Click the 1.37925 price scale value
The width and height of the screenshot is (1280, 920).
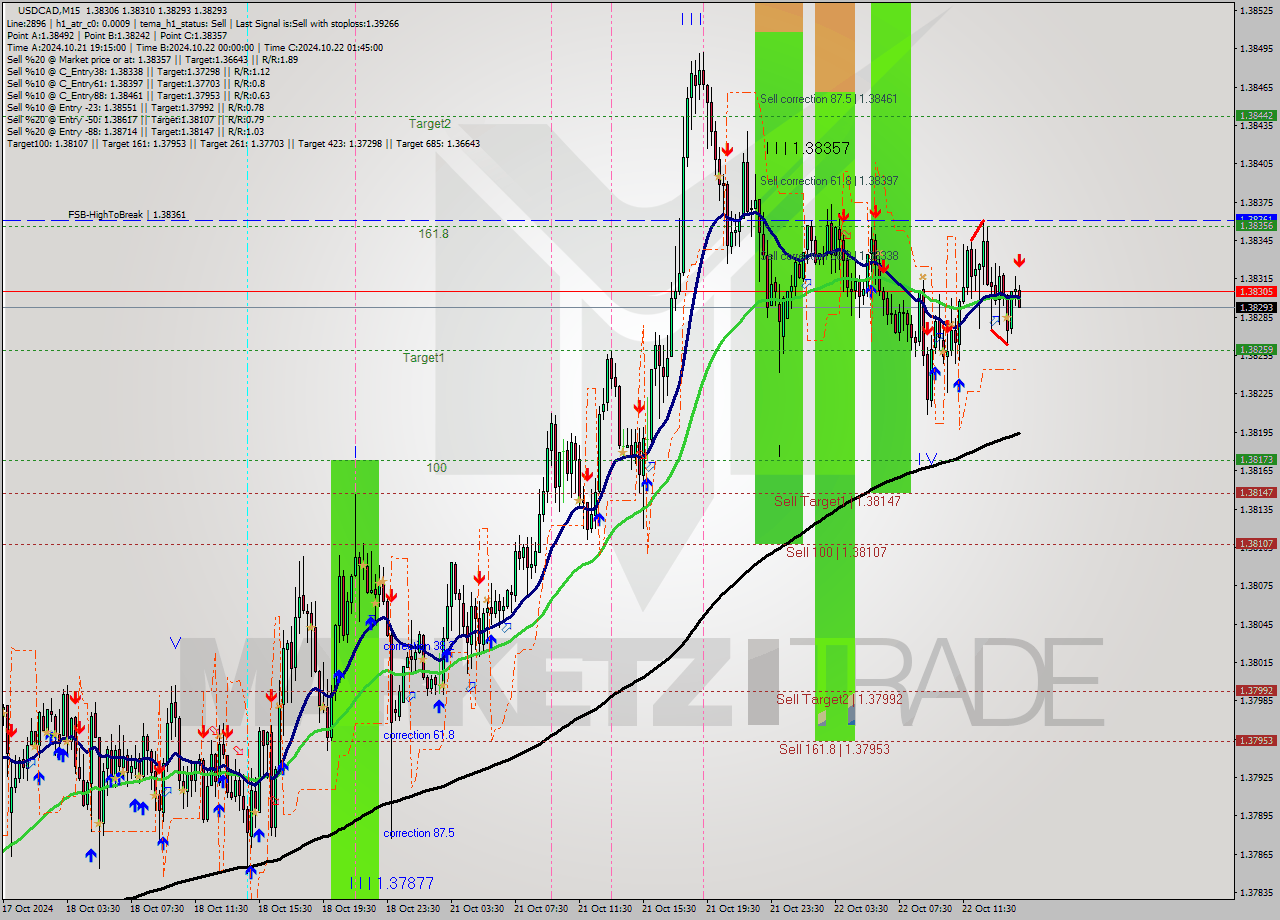1256,778
